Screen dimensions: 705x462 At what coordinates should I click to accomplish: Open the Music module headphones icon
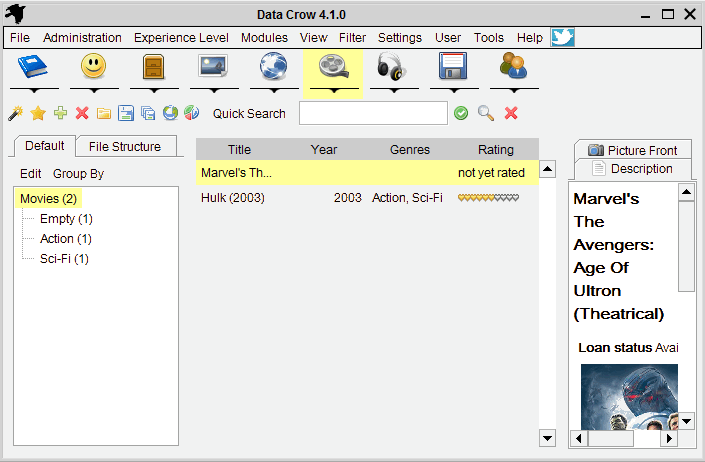click(x=391, y=67)
